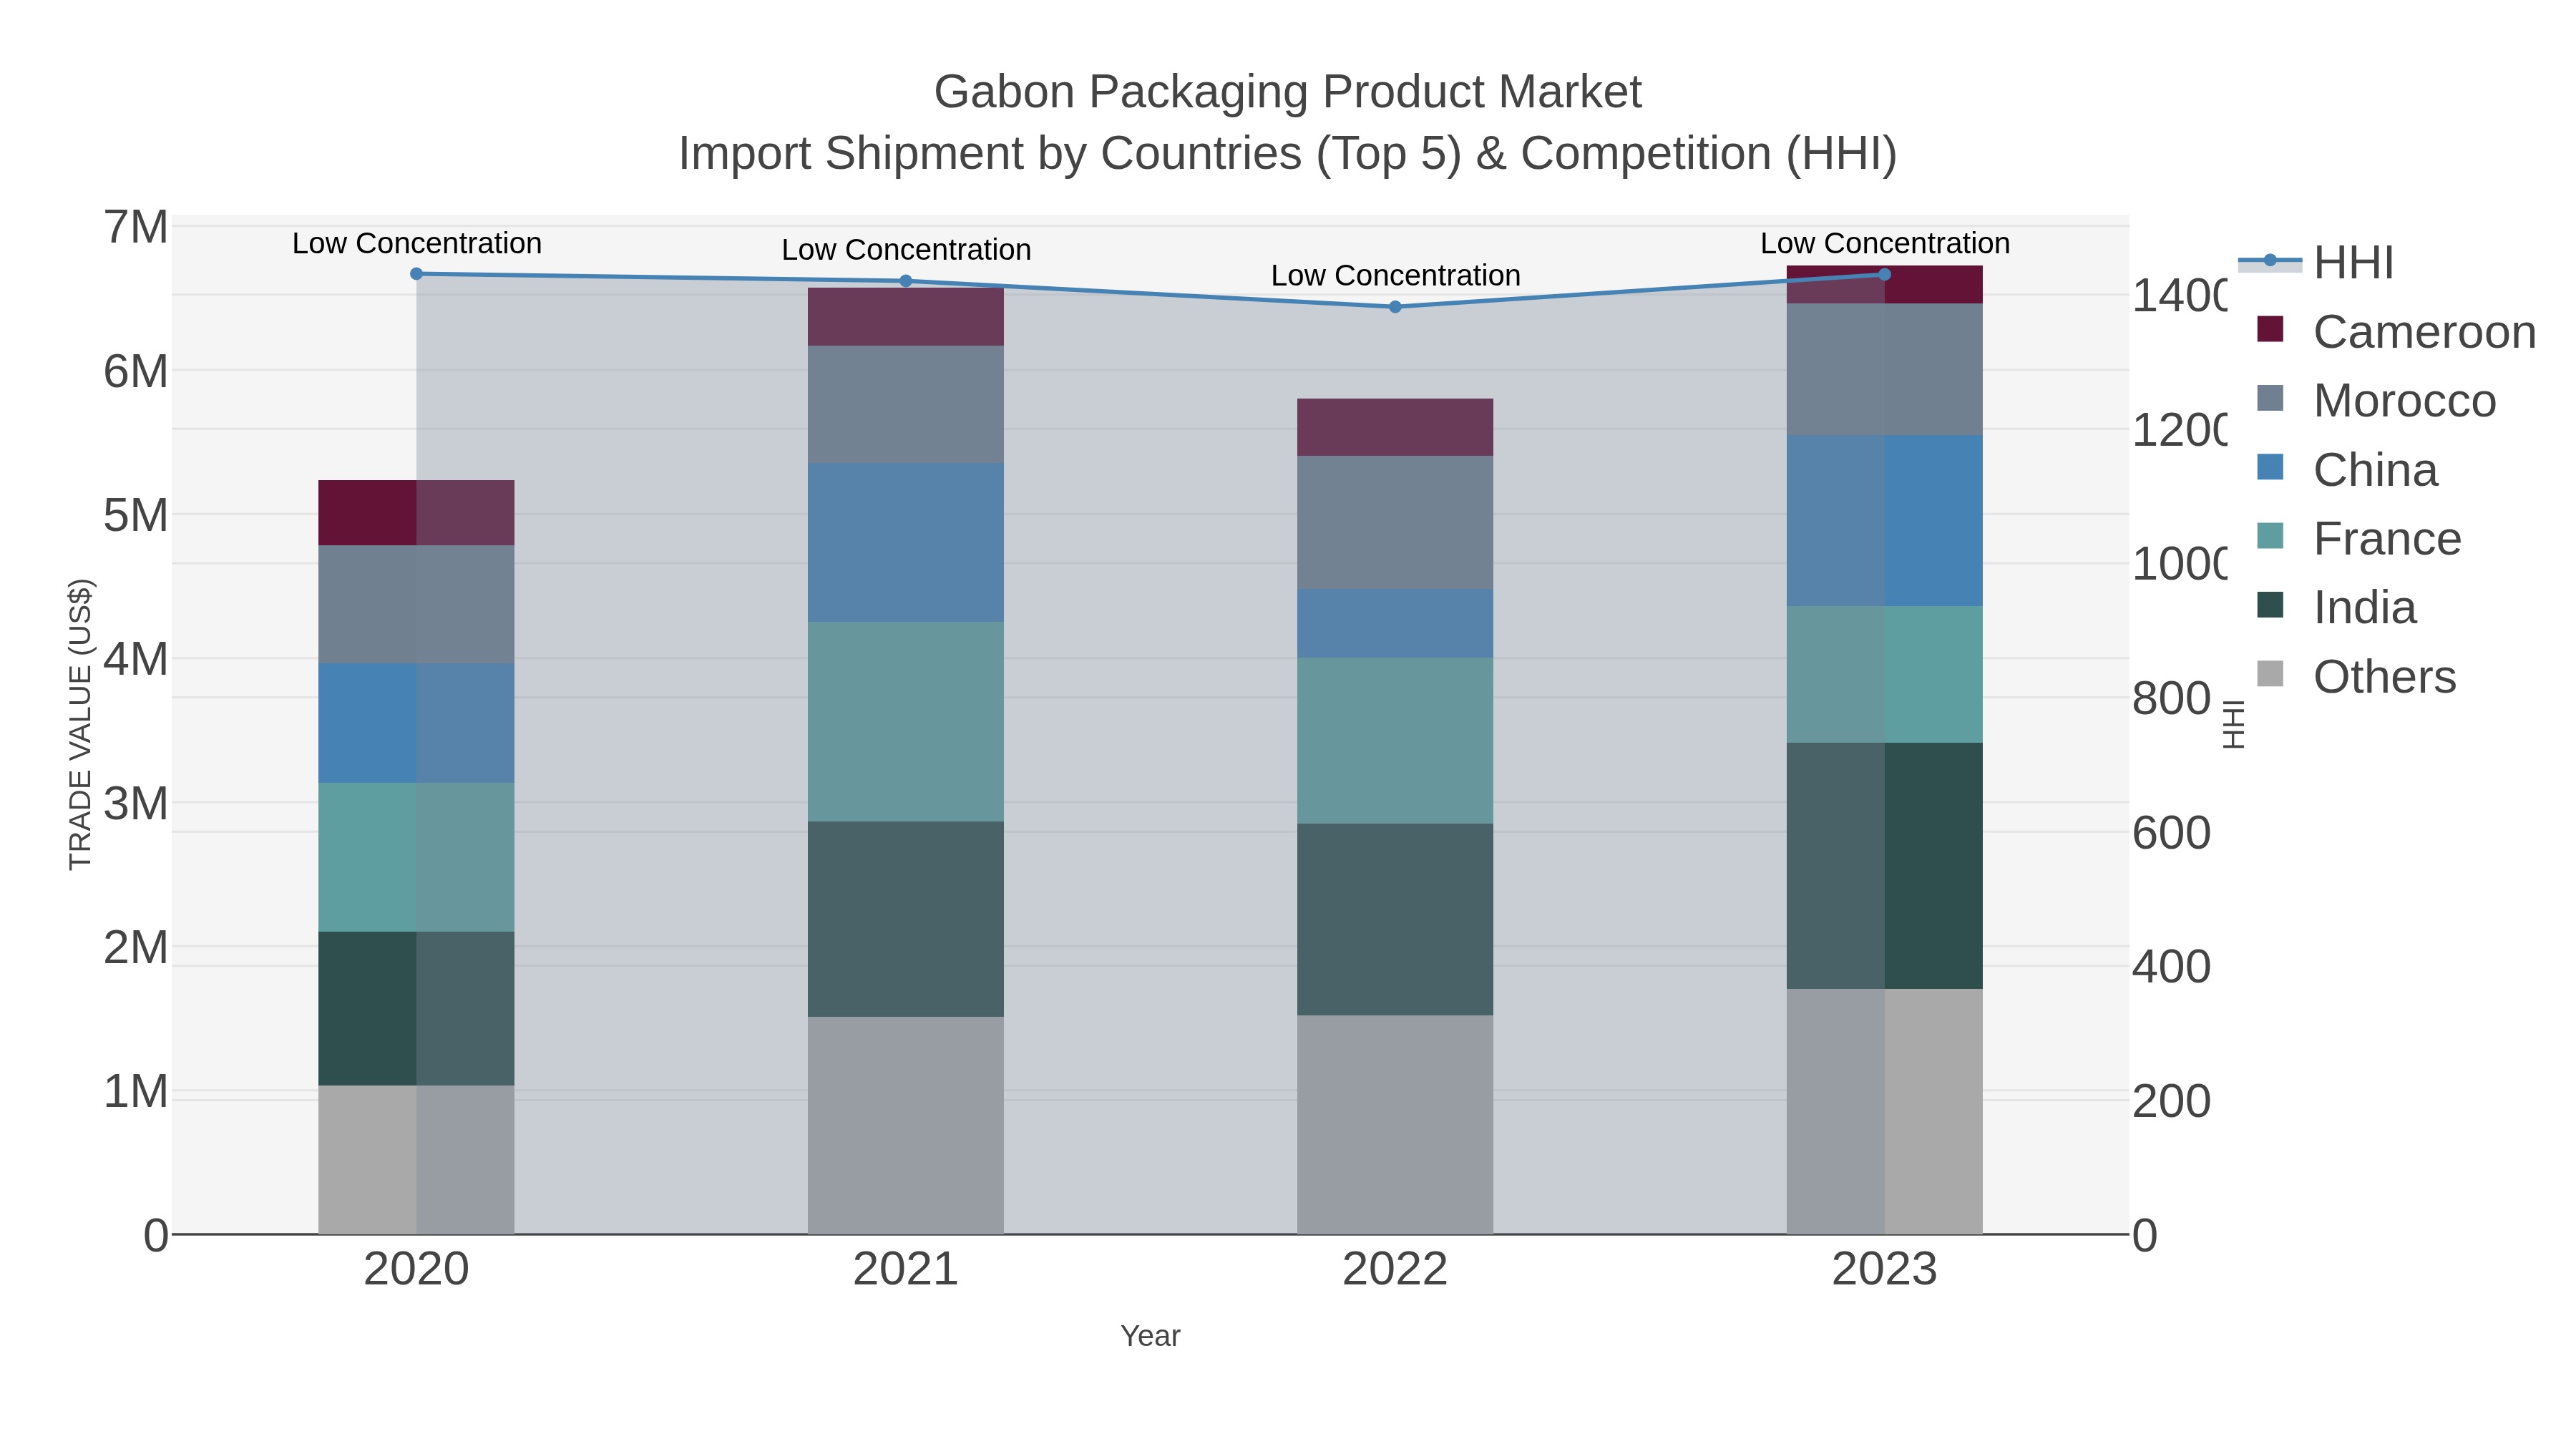Click the 2021 Cameroon bar segment

pos(906,317)
